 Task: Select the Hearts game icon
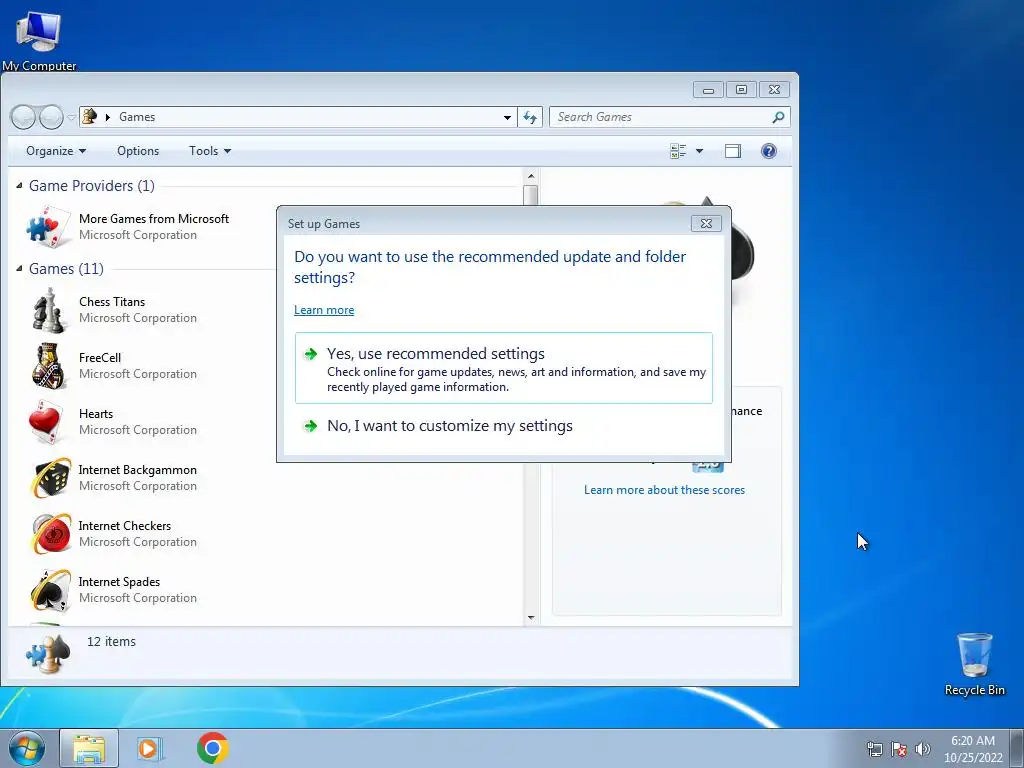point(46,422)
